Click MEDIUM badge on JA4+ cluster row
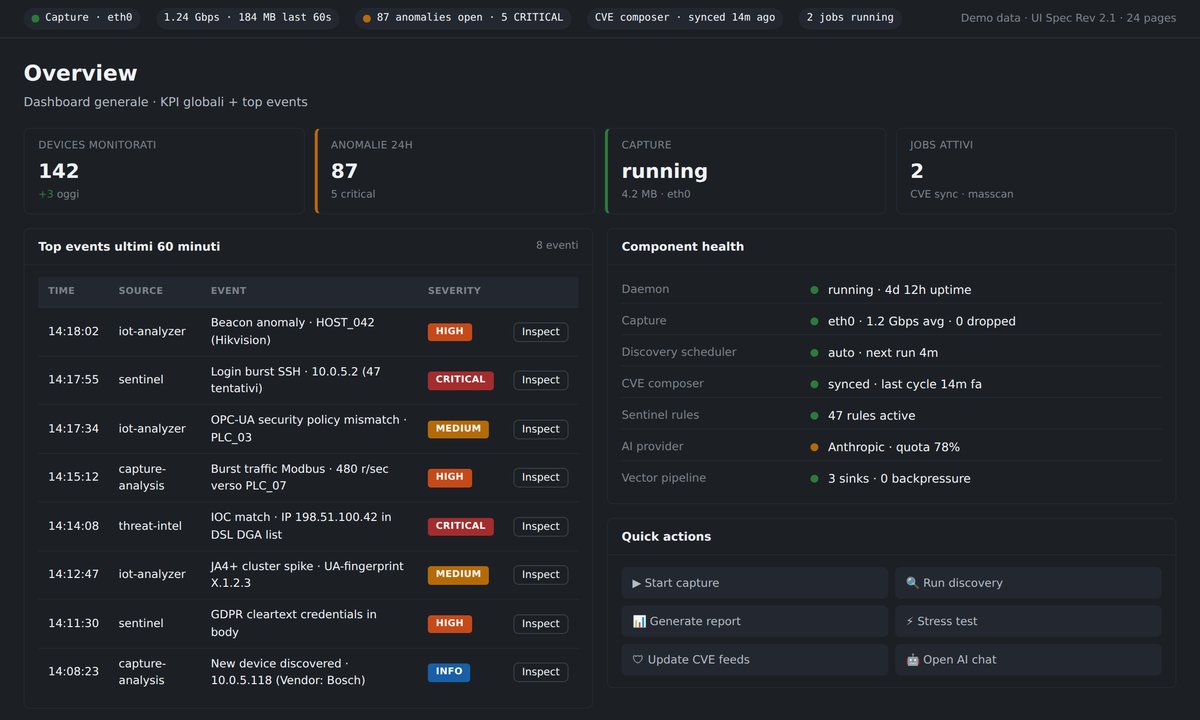1200x720 pixels. [458, 574]
